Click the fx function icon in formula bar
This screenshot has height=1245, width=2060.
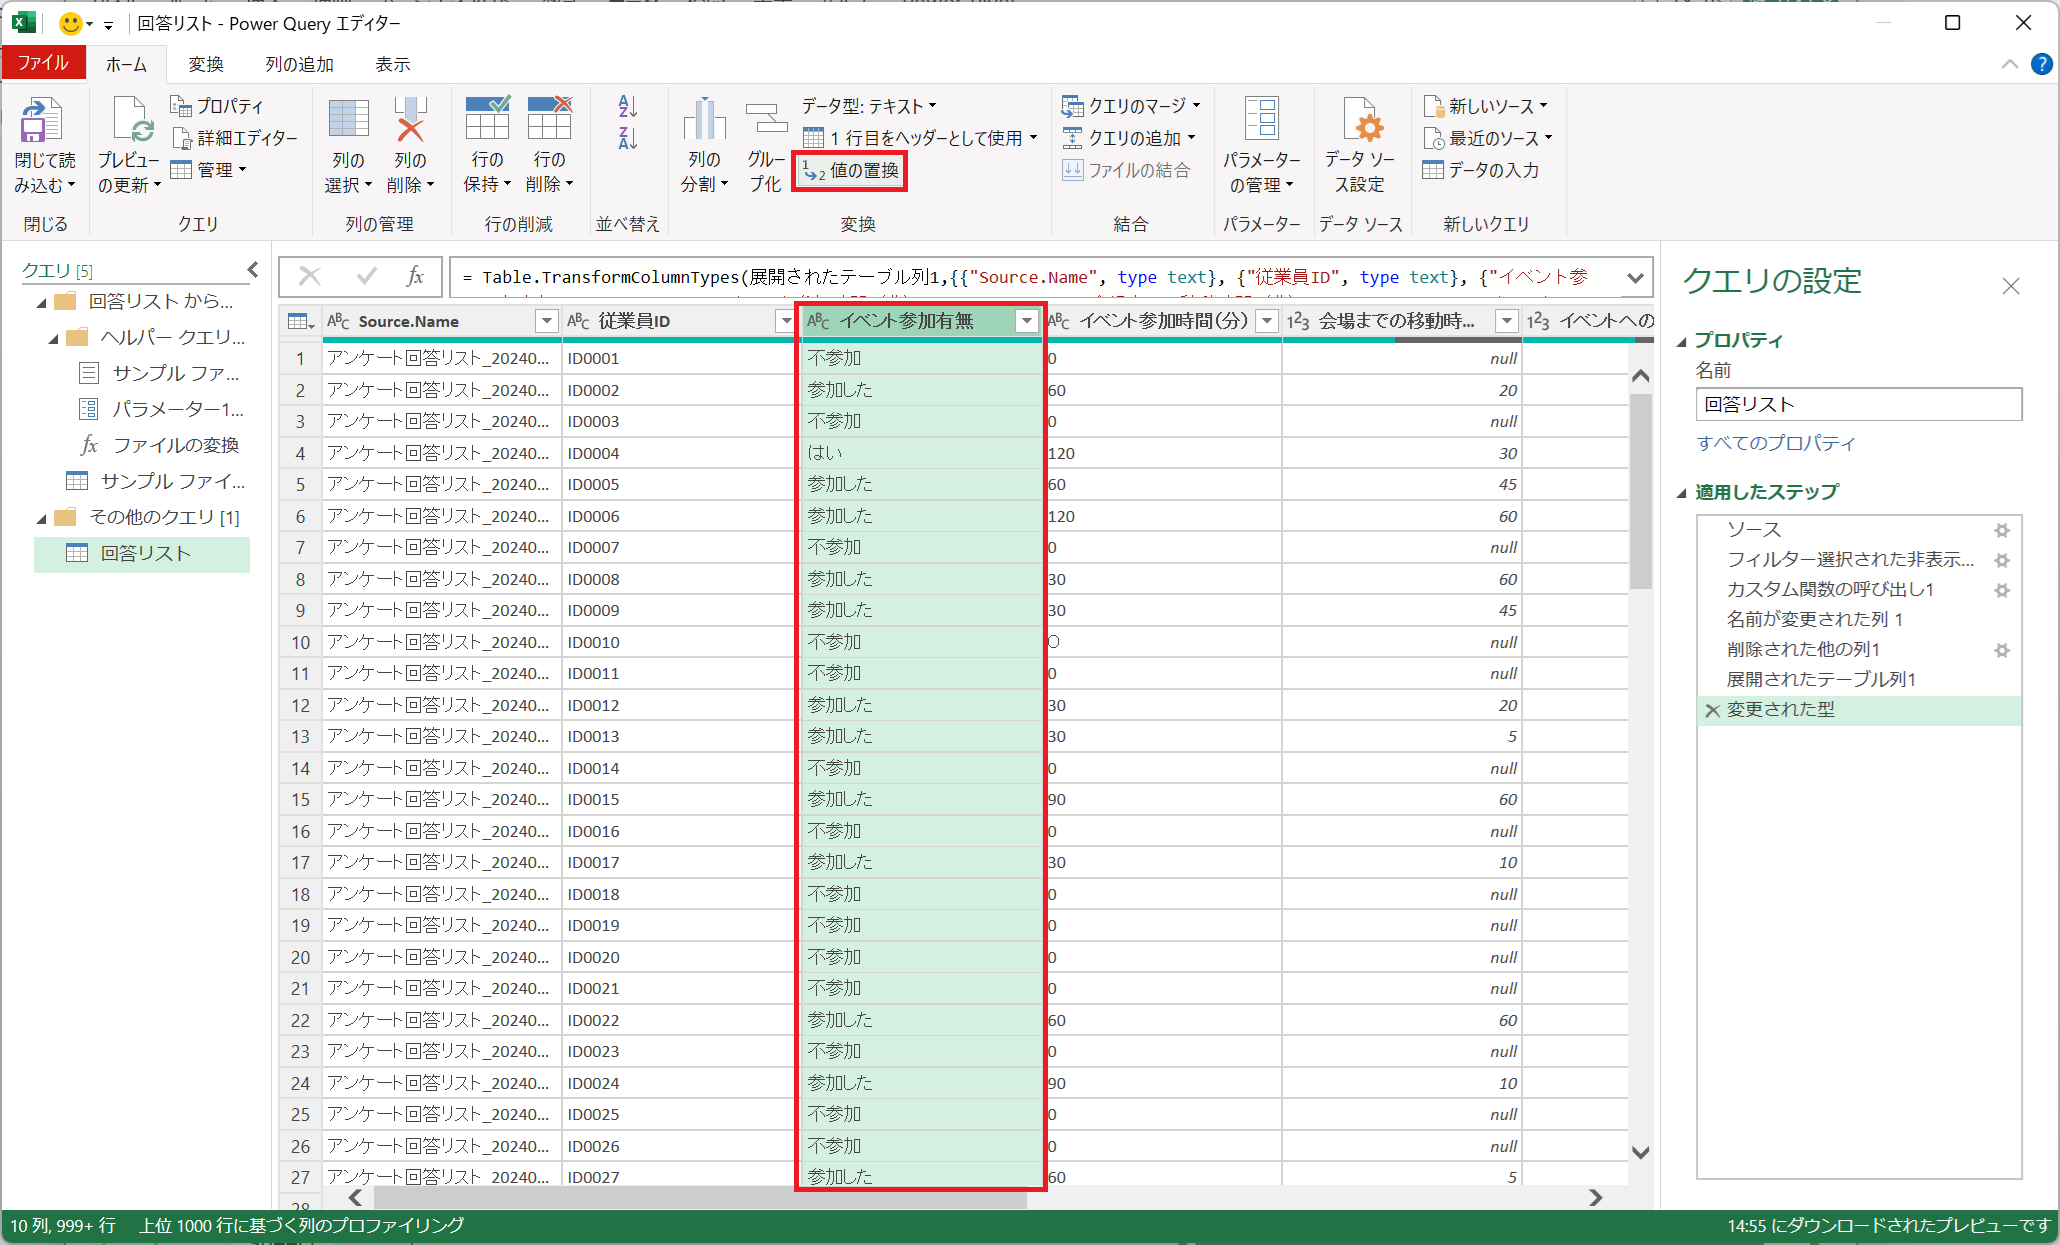tap(415, 277)
